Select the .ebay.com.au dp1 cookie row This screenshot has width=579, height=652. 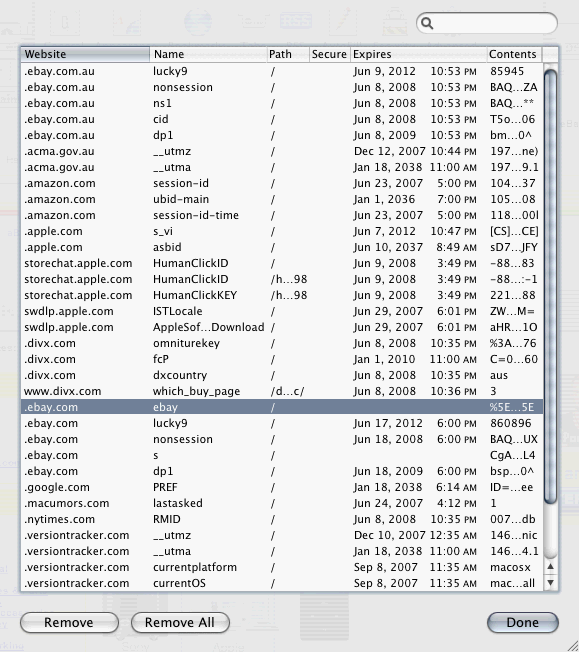[282, 135]
